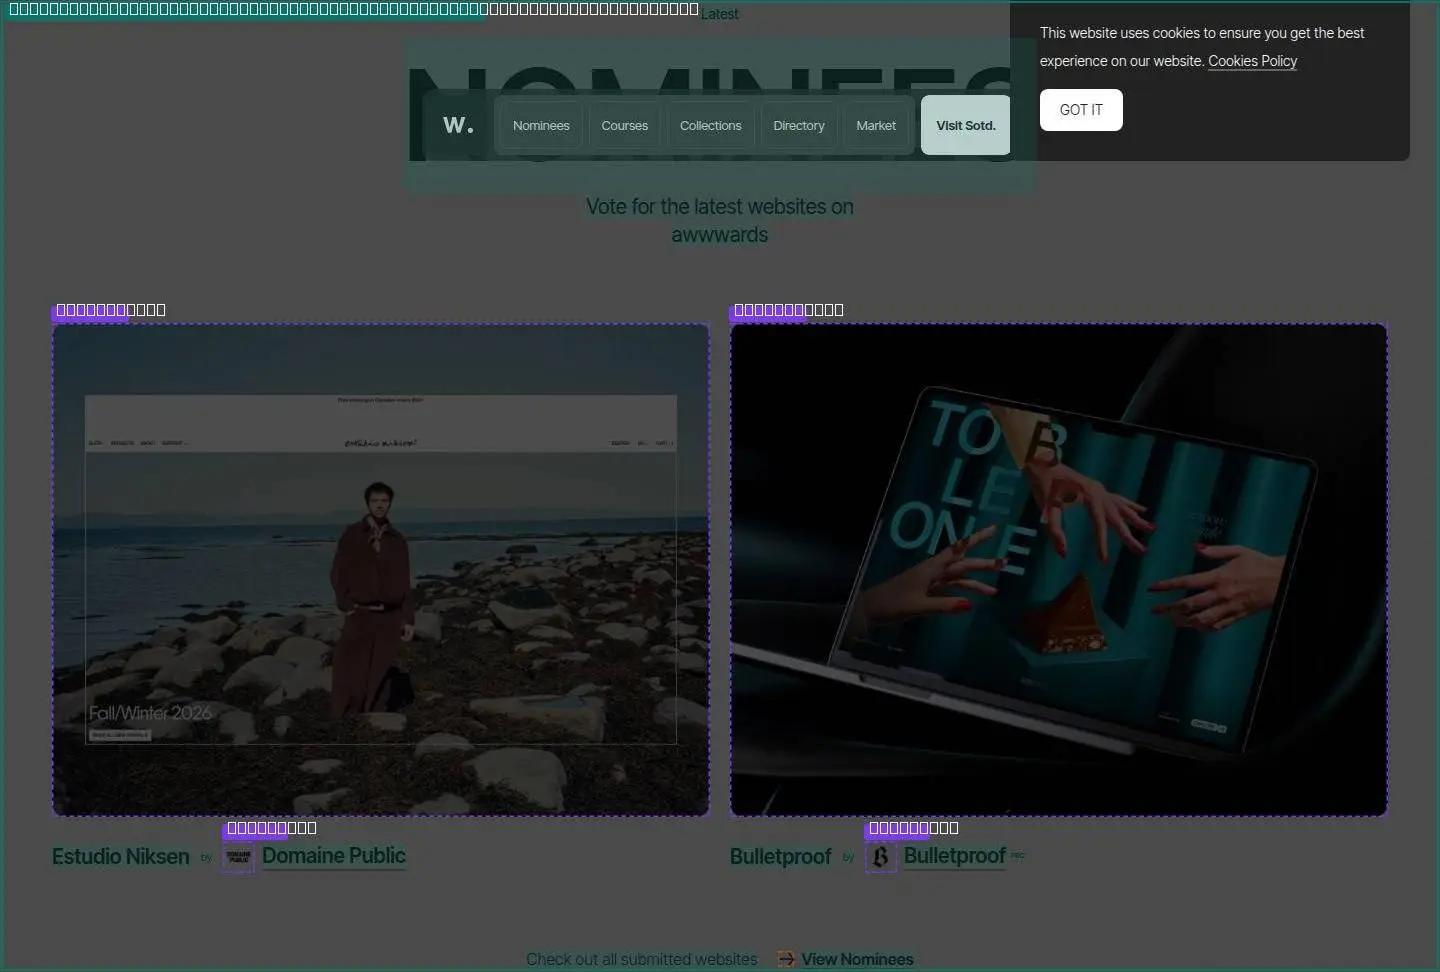Dismiss cookies with GOT IT button

click(x=1081, y=110)
